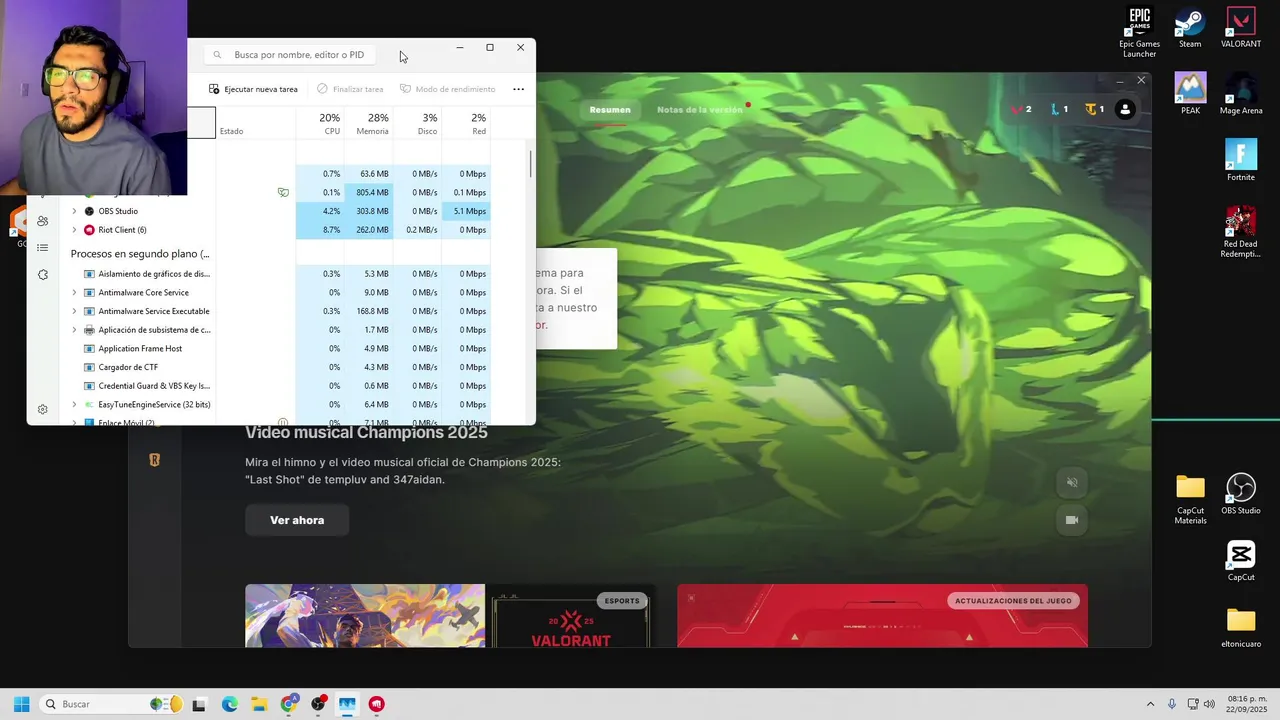Unmute the Valorant video sound
The height and width of the screenshot is (720, 1280).
[x=1072, y=482]
